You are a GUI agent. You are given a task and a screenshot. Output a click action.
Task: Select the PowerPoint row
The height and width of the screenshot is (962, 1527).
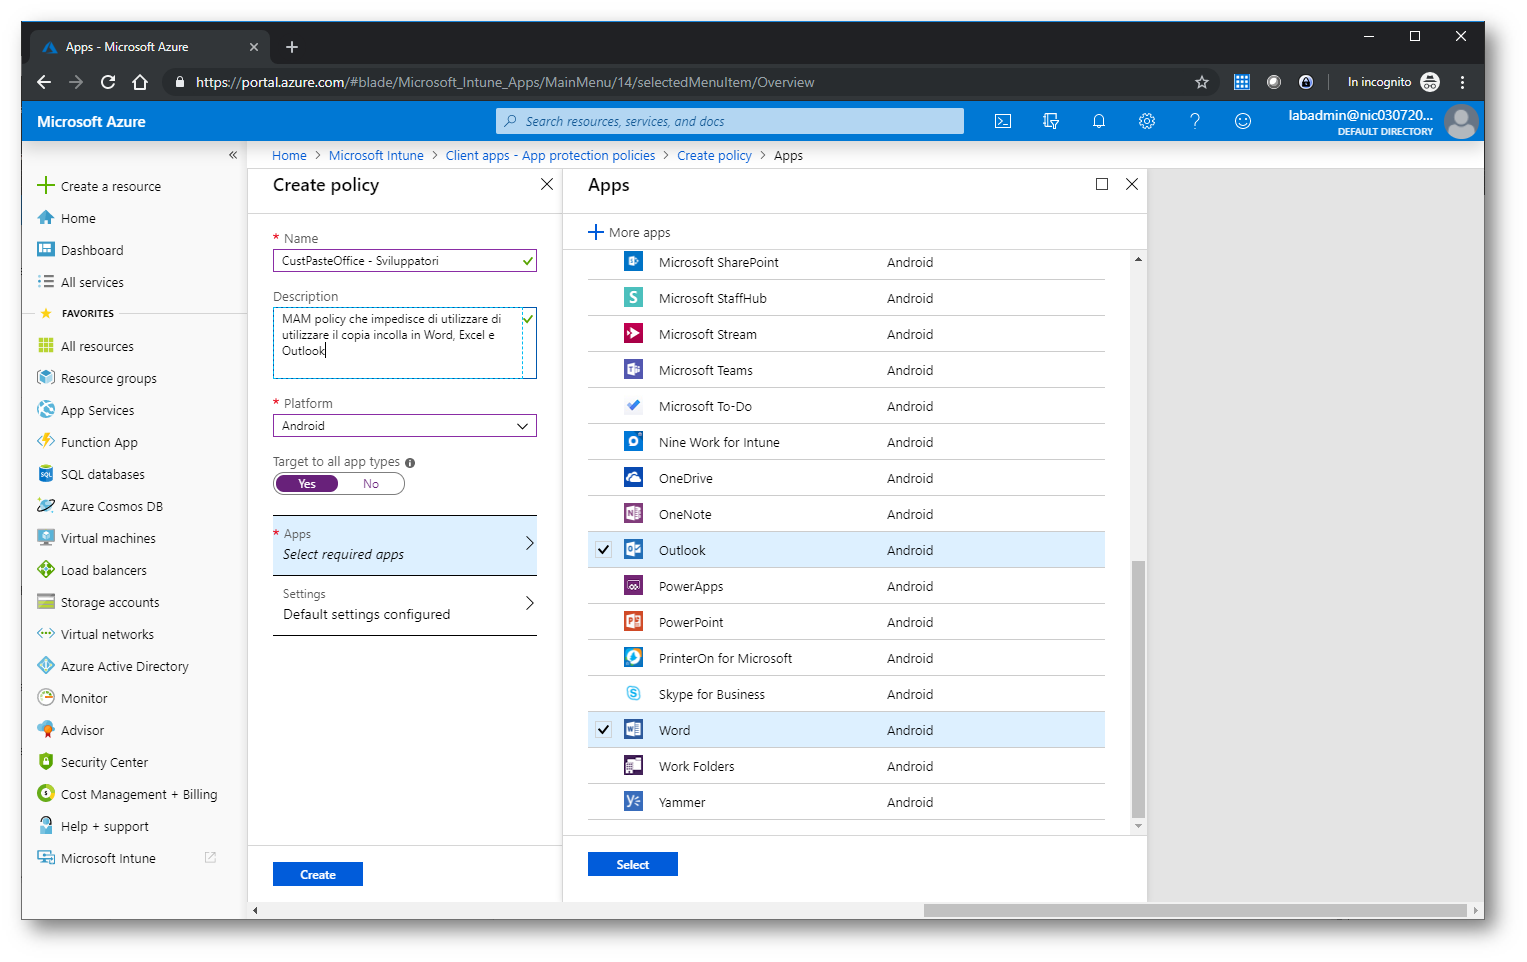(x=846, y=622)
